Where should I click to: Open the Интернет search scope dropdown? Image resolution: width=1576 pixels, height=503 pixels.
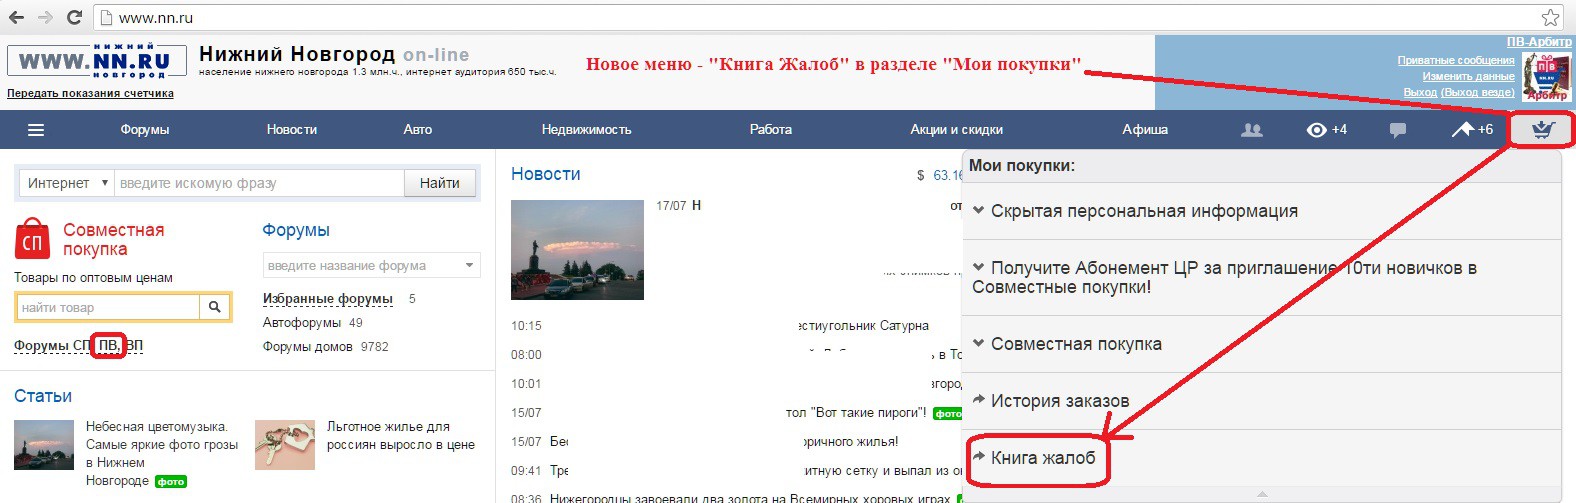[67, 183]
